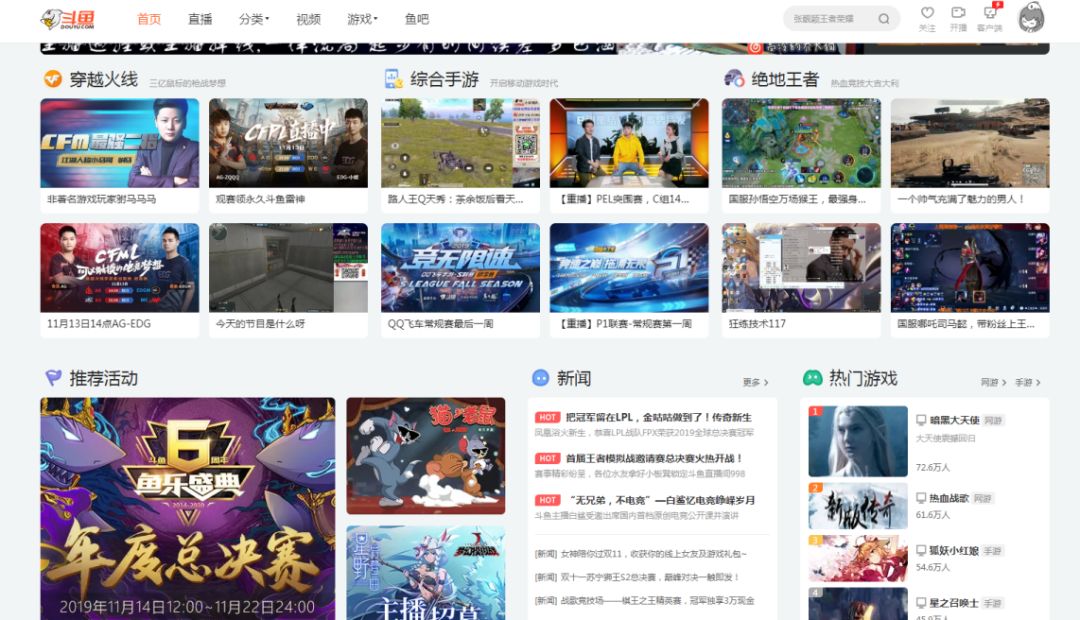Click the Douyu shark logo
Image resolution: width=1080 pixels, height=620 pixels.
click(68, 19)
